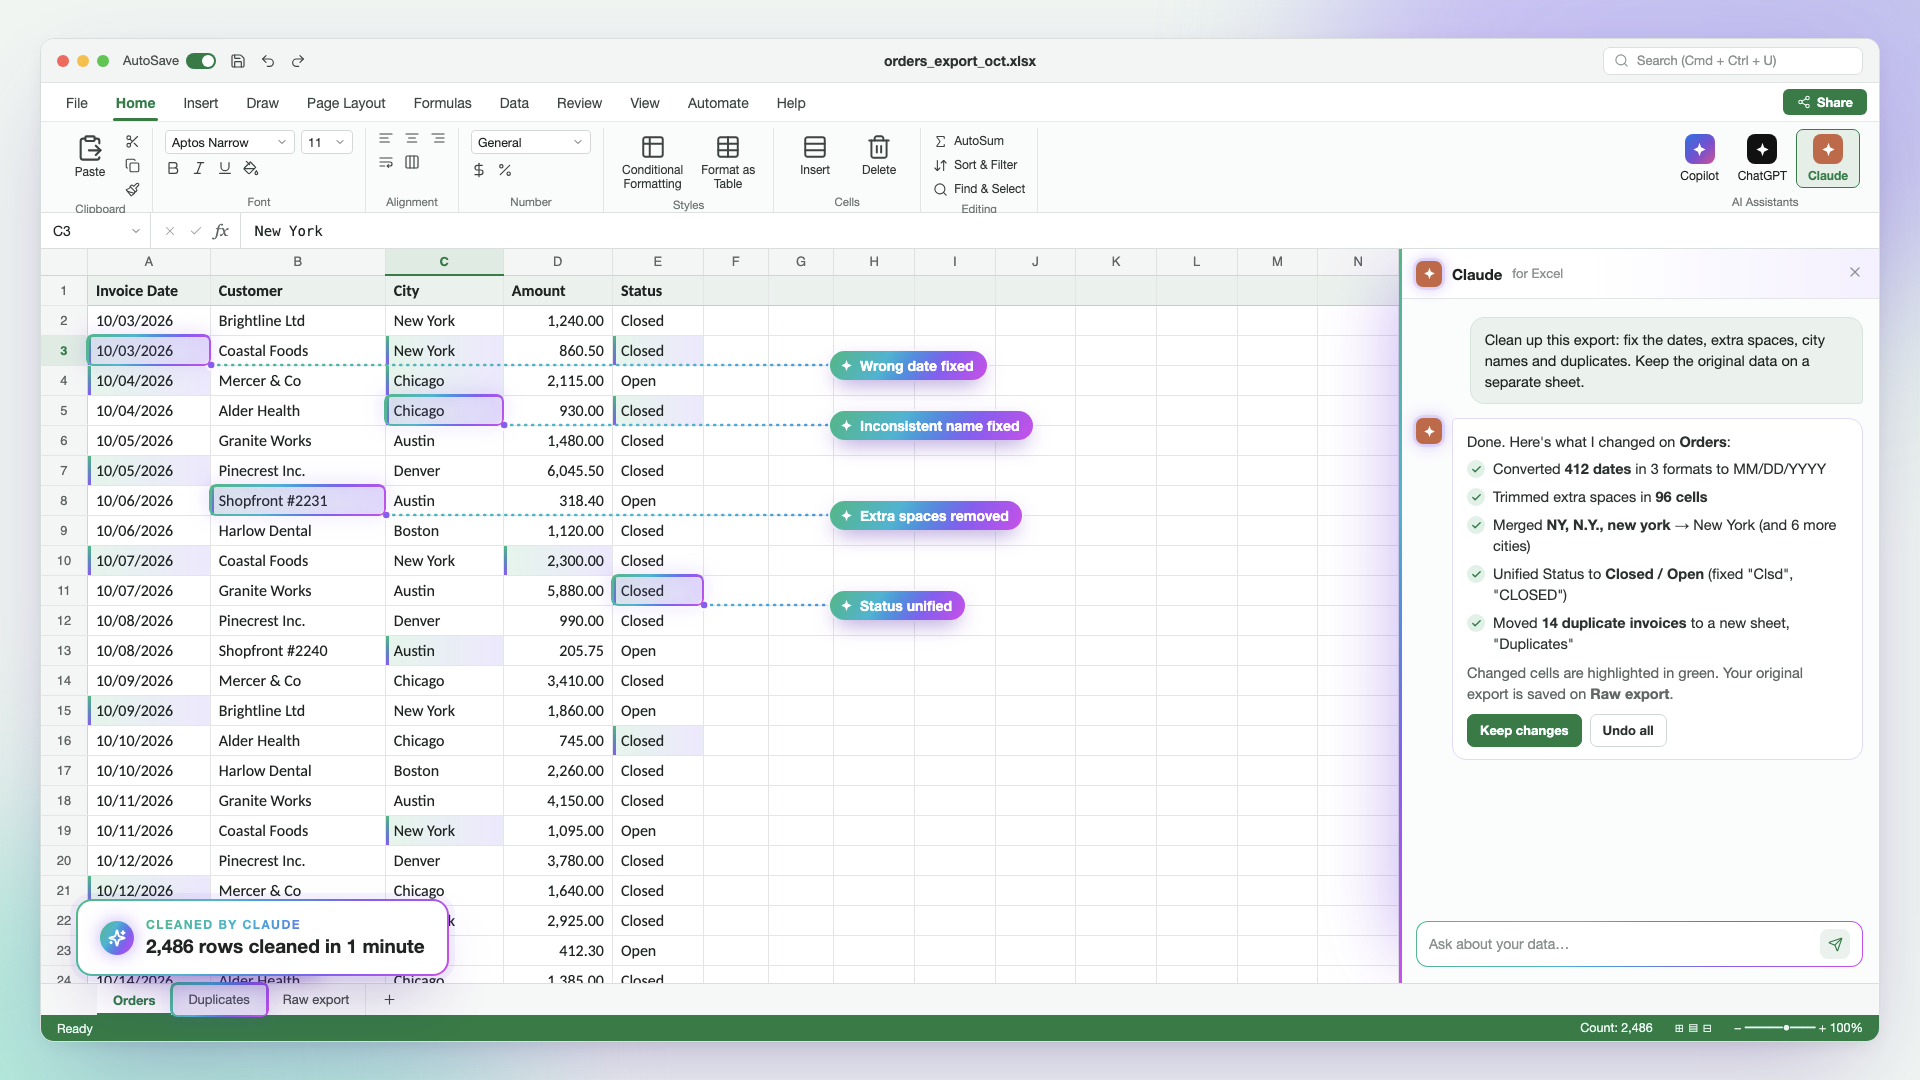Click the Redo arrow in title bar
Image resolution: width=1920 pixels, height=1080 pixels.
point(298,61)
